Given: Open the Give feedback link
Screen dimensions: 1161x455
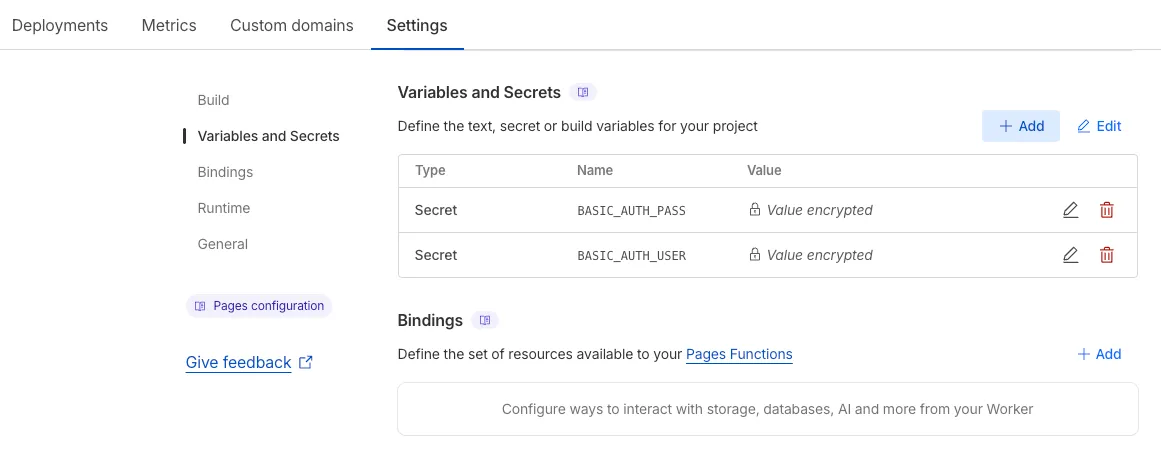Looking at the screenshot, I should [x=238, y=363].
